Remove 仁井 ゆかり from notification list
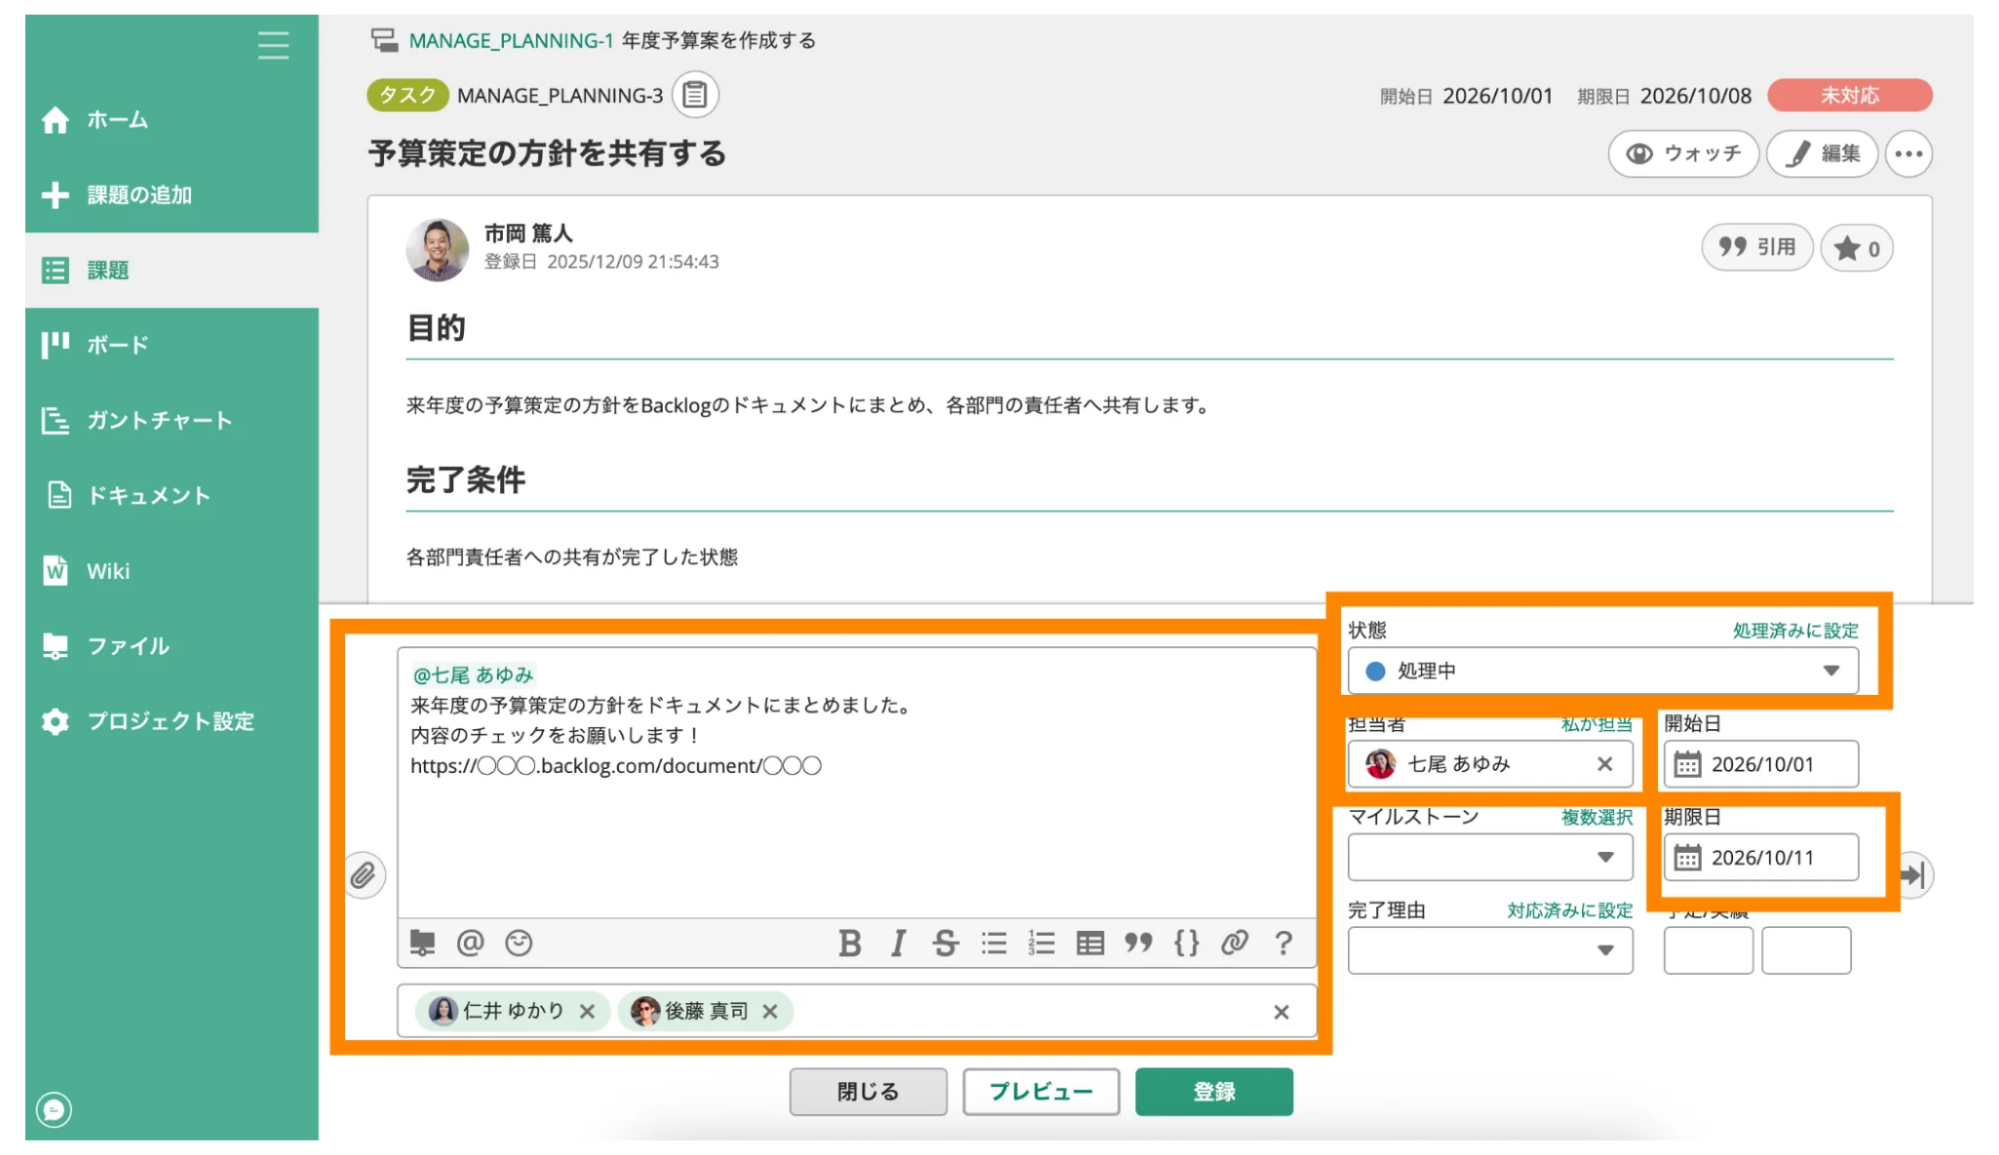This screenshot has width=1999, height=1155. [x=587, y=1011]
